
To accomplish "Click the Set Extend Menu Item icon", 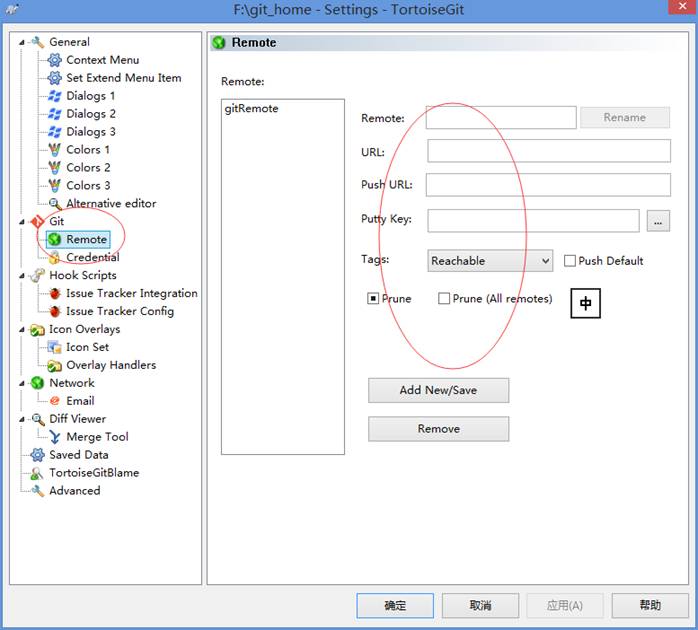I will pos(54,78).
